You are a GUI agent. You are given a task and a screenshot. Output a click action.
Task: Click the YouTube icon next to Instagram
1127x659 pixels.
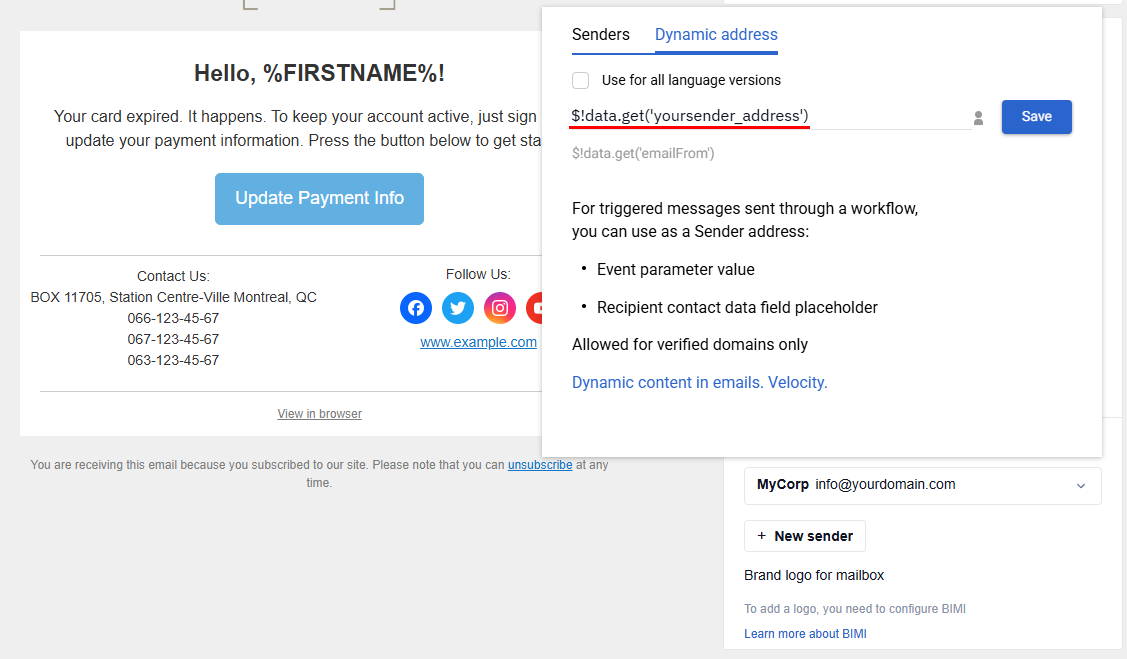540,308
